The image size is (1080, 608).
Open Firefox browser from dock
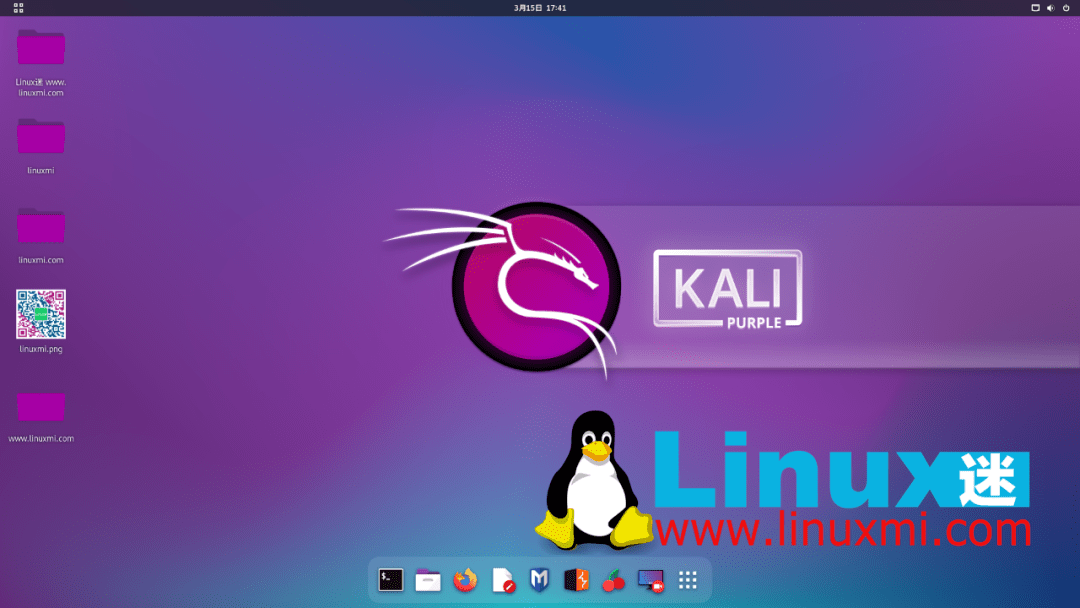click(466, 580)
